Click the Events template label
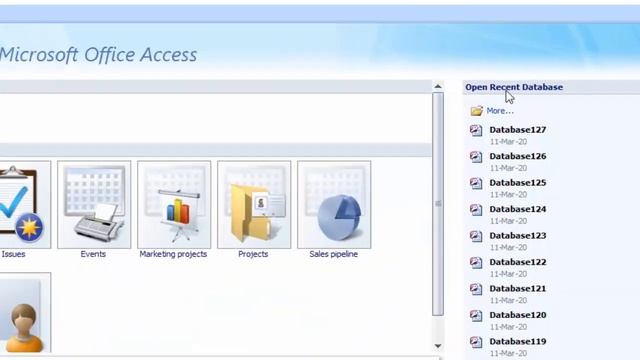640x360 pixels. pyautogui.click(x=93, y=254)
